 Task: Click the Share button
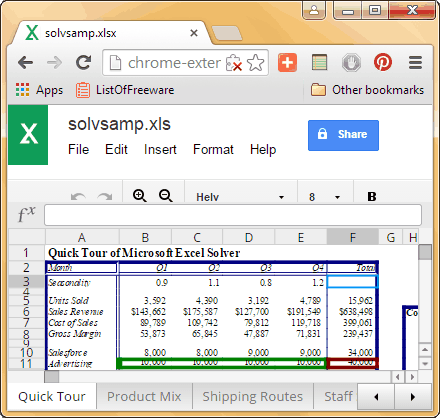[343, 135]
